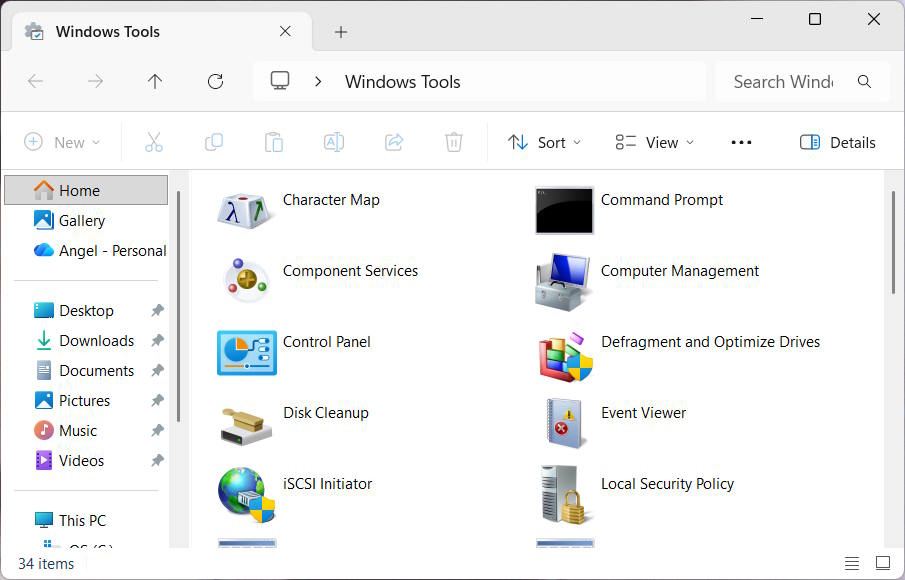905x580 pixels.
Task: Open Event Viewer
Action: click(643, 412)
